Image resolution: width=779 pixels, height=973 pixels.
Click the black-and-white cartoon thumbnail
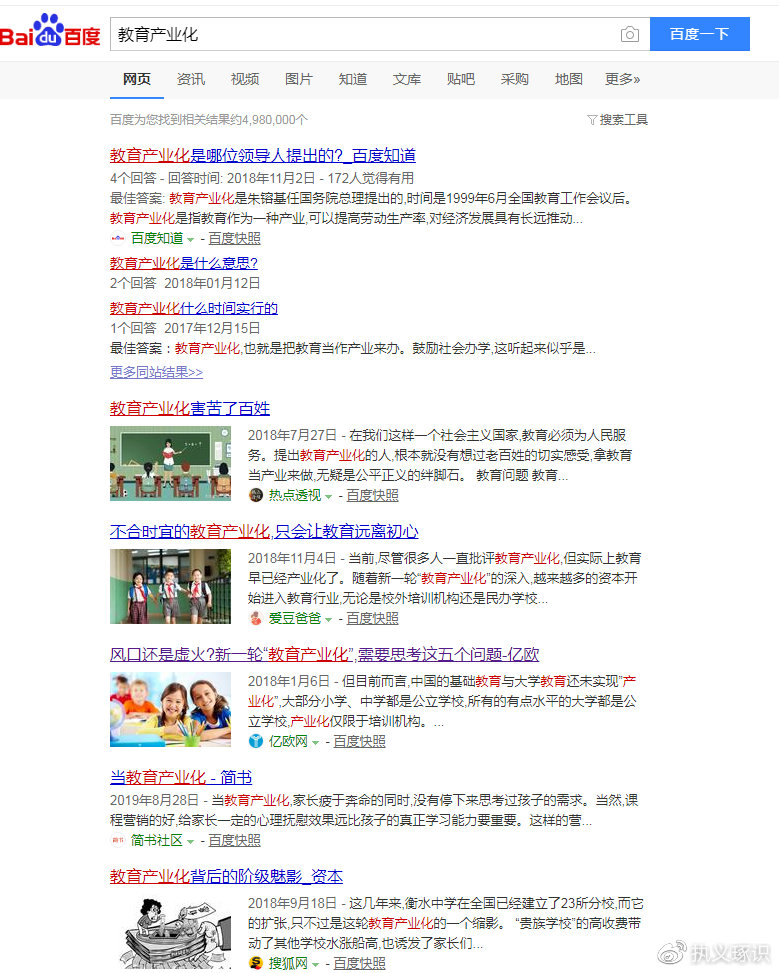[x=171, y=934]
